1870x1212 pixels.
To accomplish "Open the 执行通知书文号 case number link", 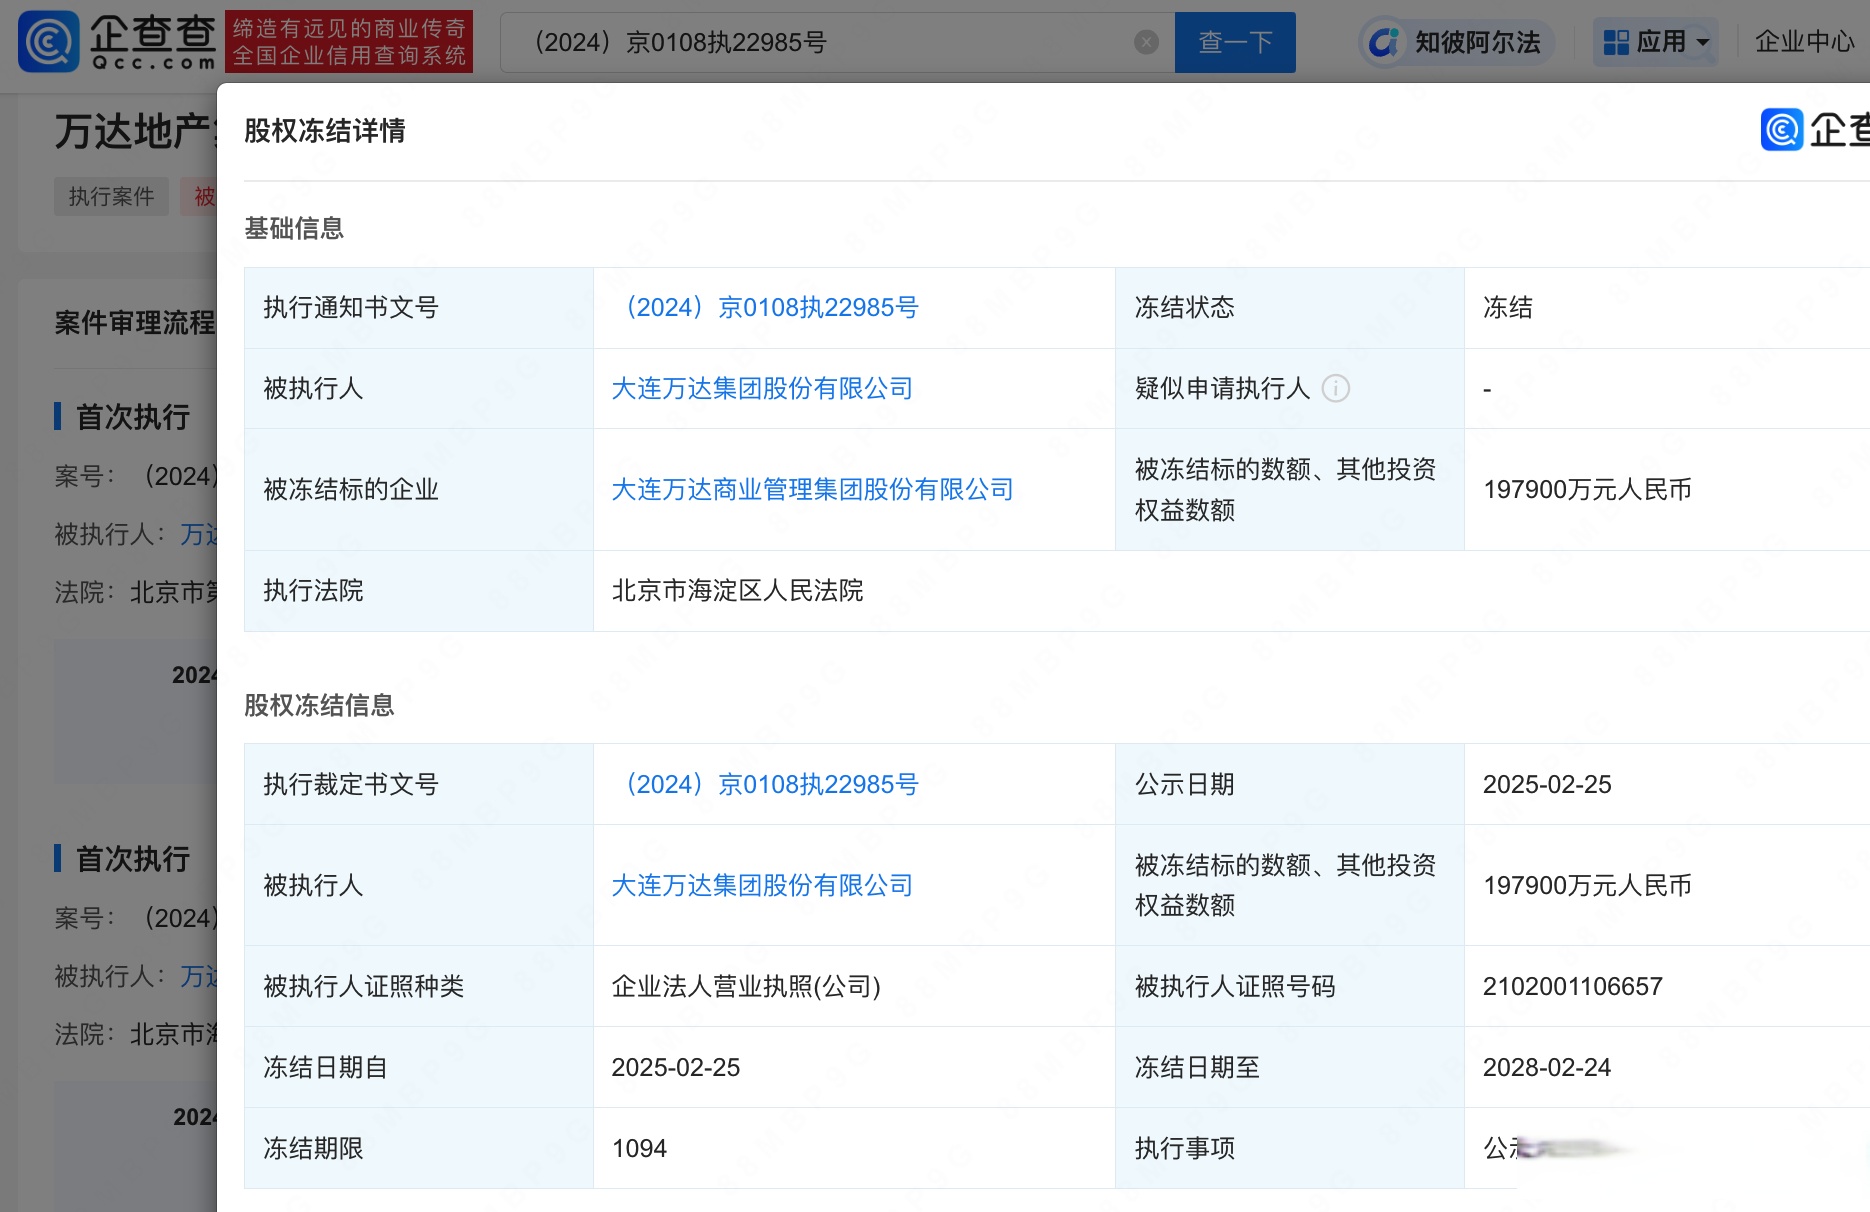I will [x=765, y=307].
